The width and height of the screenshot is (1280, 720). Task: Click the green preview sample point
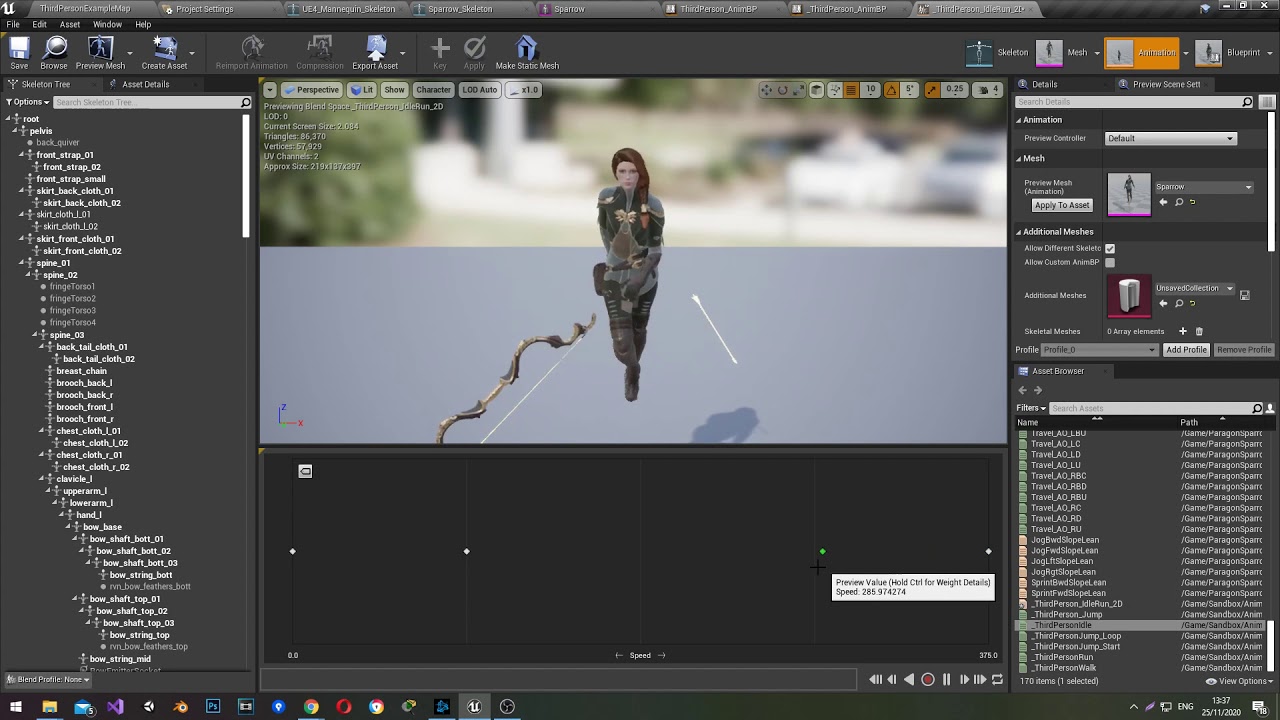(822, 551)
